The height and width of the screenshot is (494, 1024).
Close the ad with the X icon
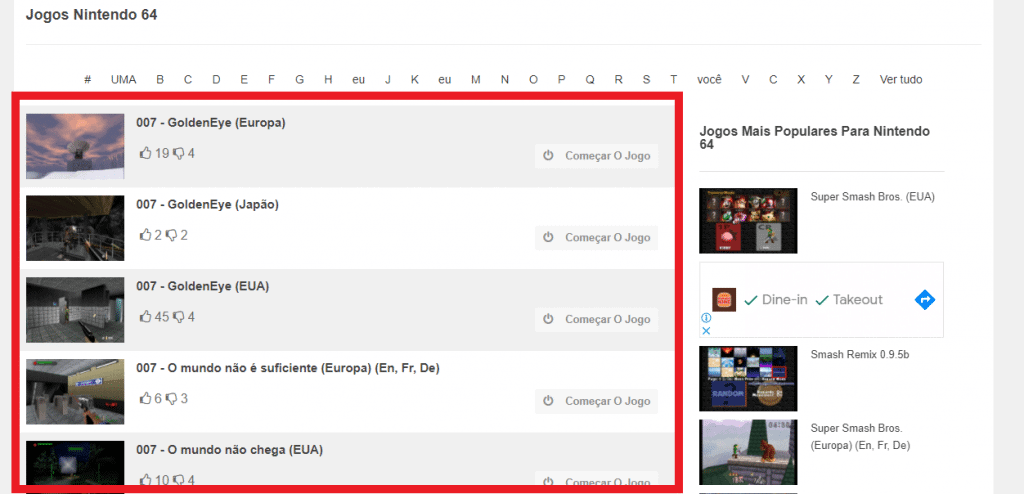(706, 331)
